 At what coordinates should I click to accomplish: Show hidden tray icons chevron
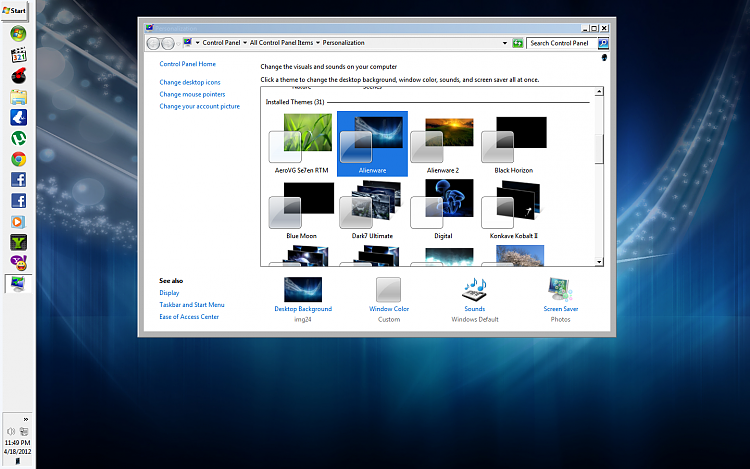point(25,419)
